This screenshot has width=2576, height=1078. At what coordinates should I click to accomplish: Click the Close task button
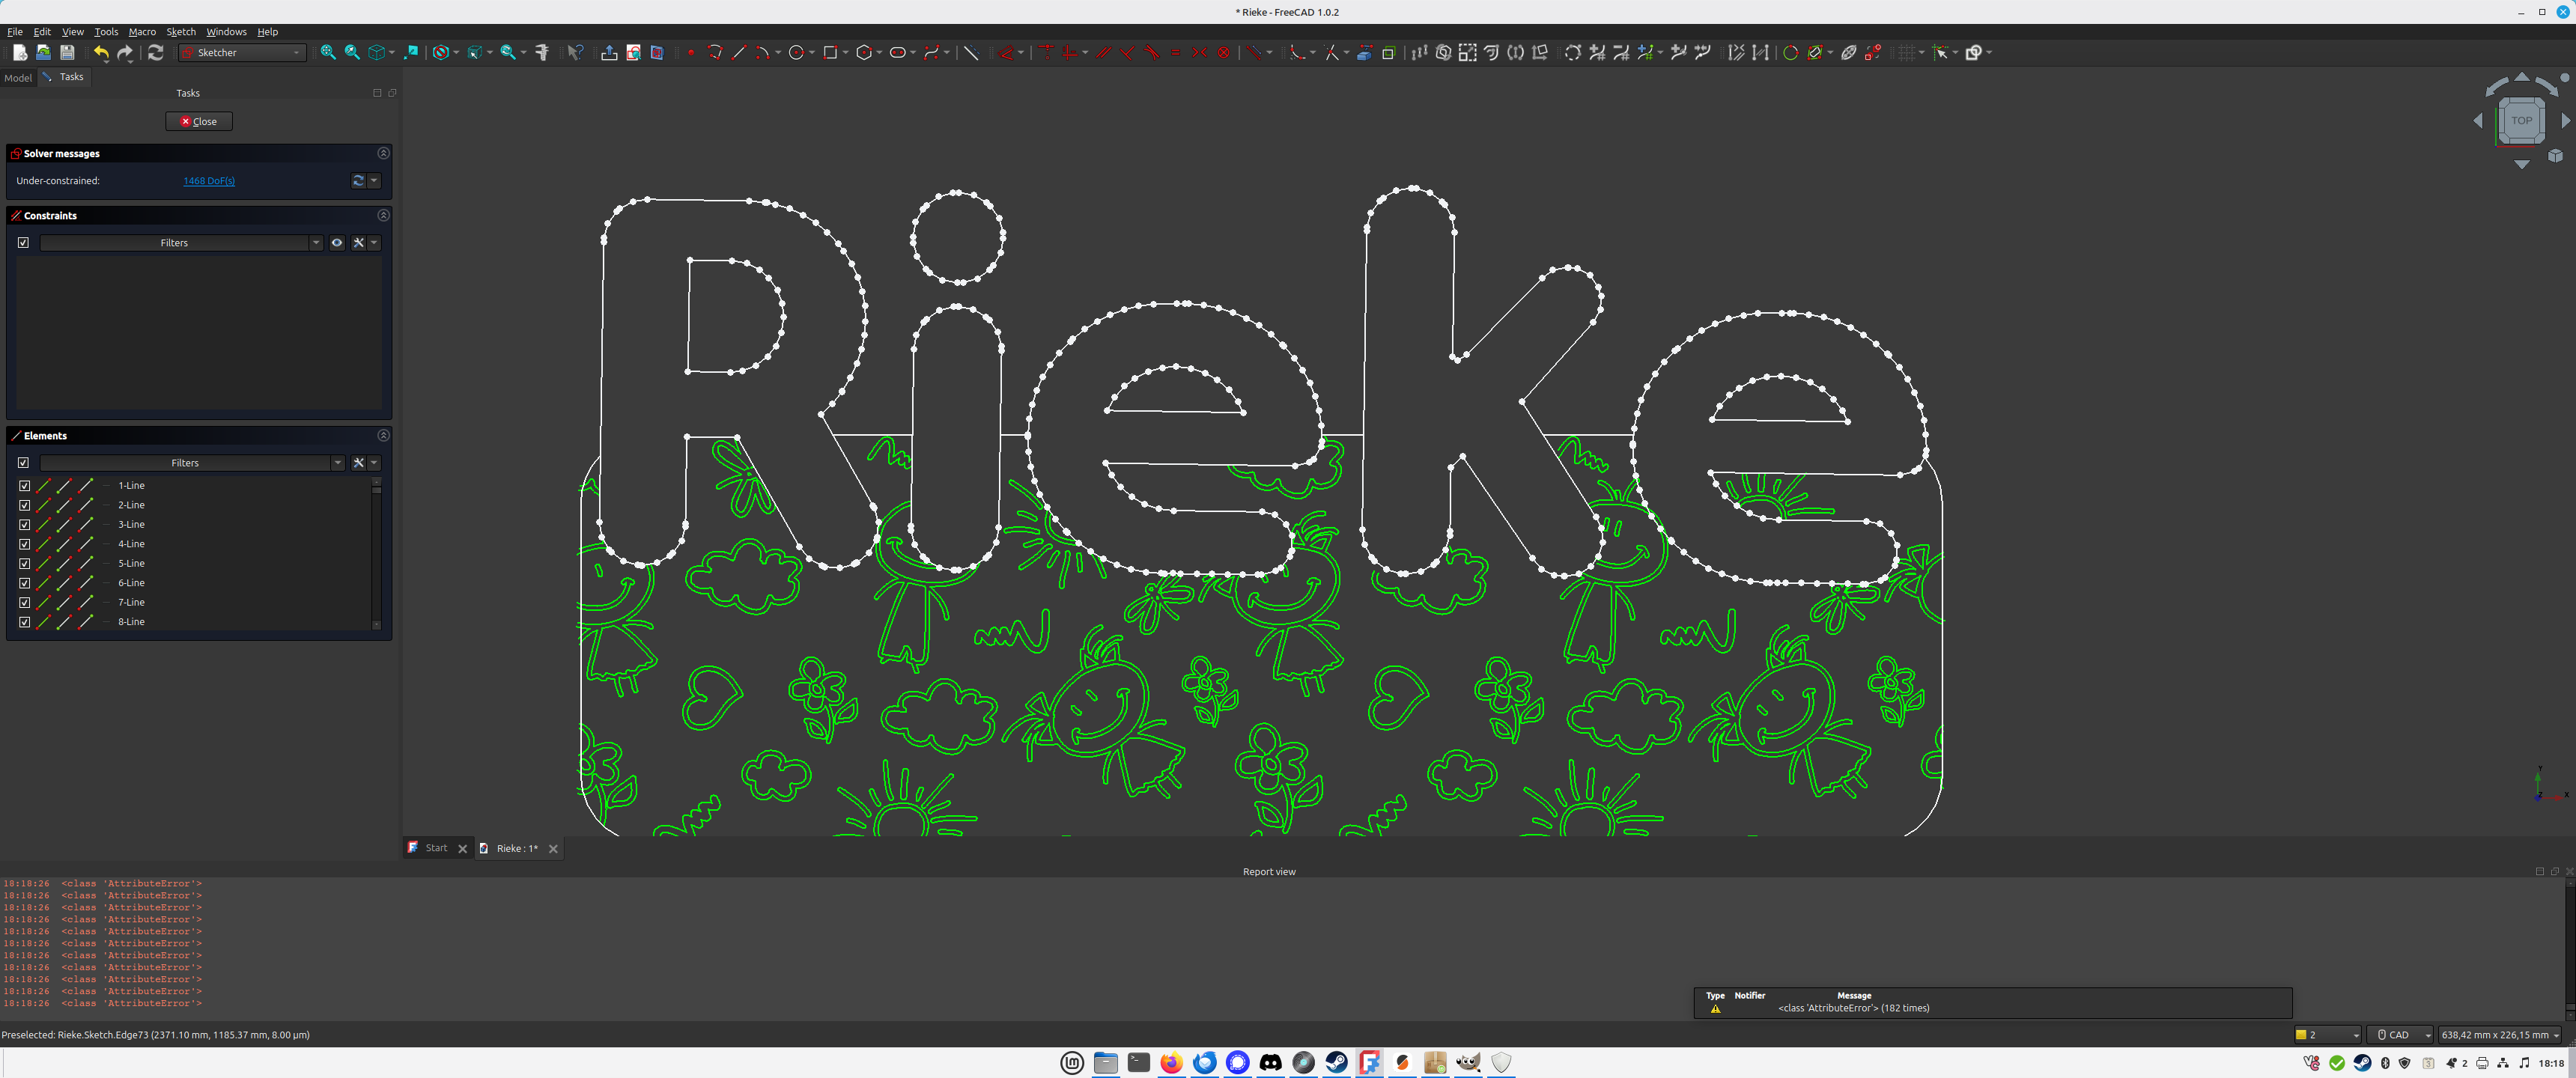[x=199, y=121]
